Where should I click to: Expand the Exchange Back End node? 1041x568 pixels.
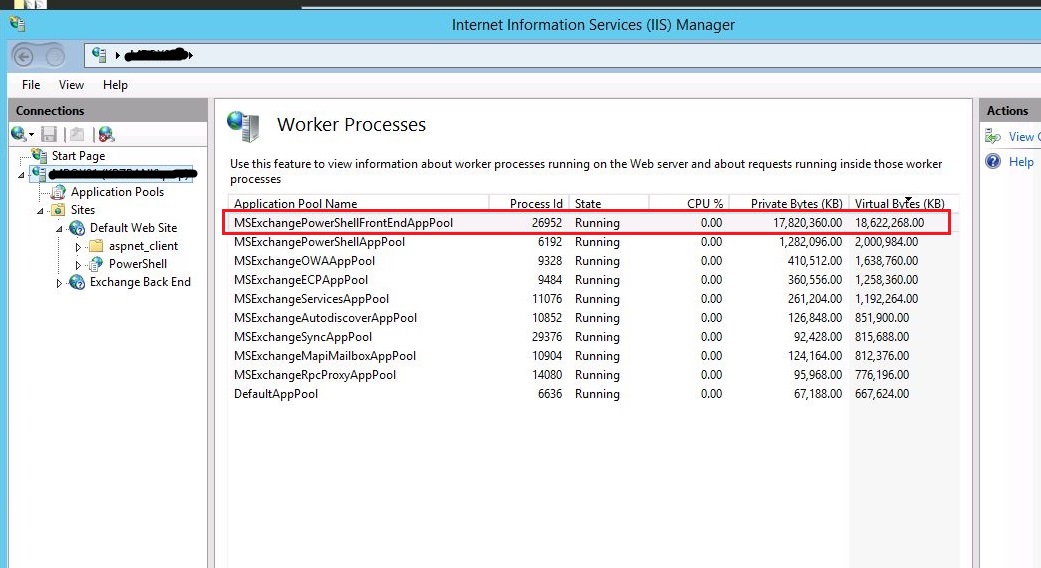[59, 283]
